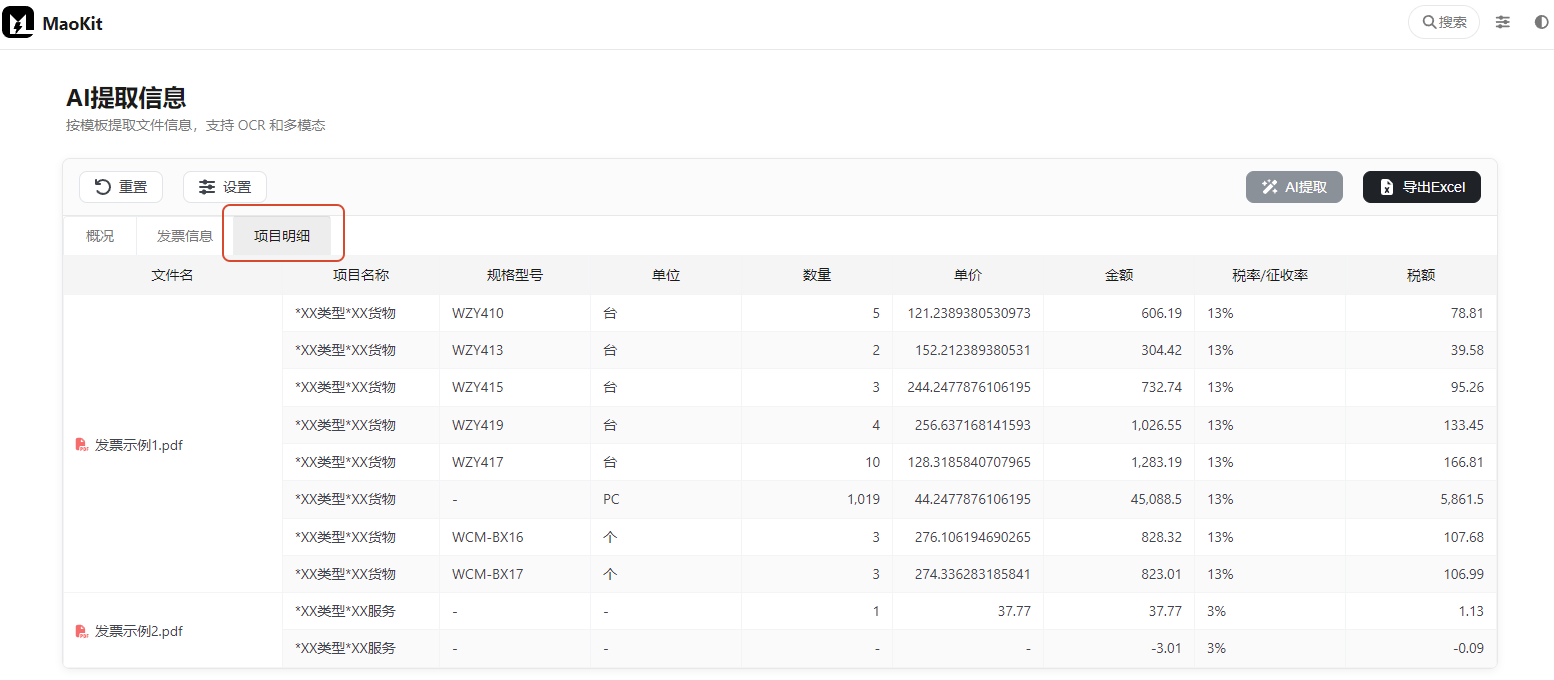Screen dimensions: 1554x680
Task: Export results with 导出Excel button
Action: 1422,187
